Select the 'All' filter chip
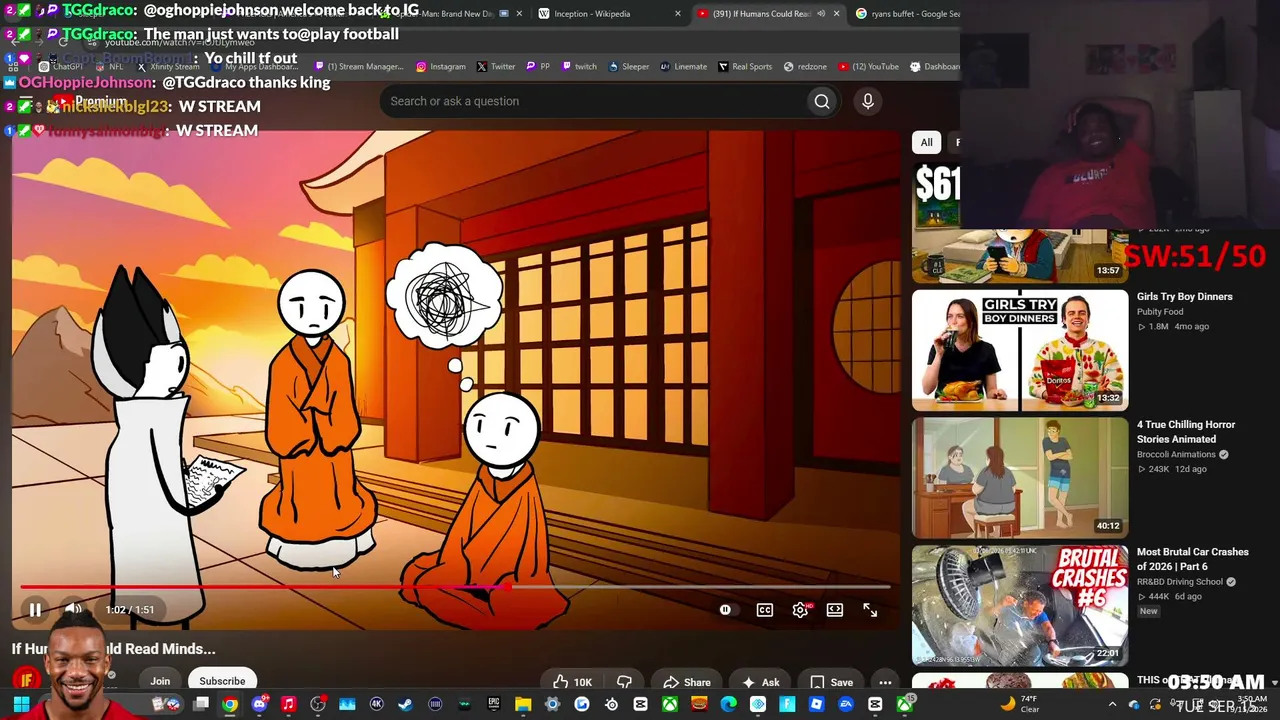The image size is (1280, 720). [x=927, y=142]
